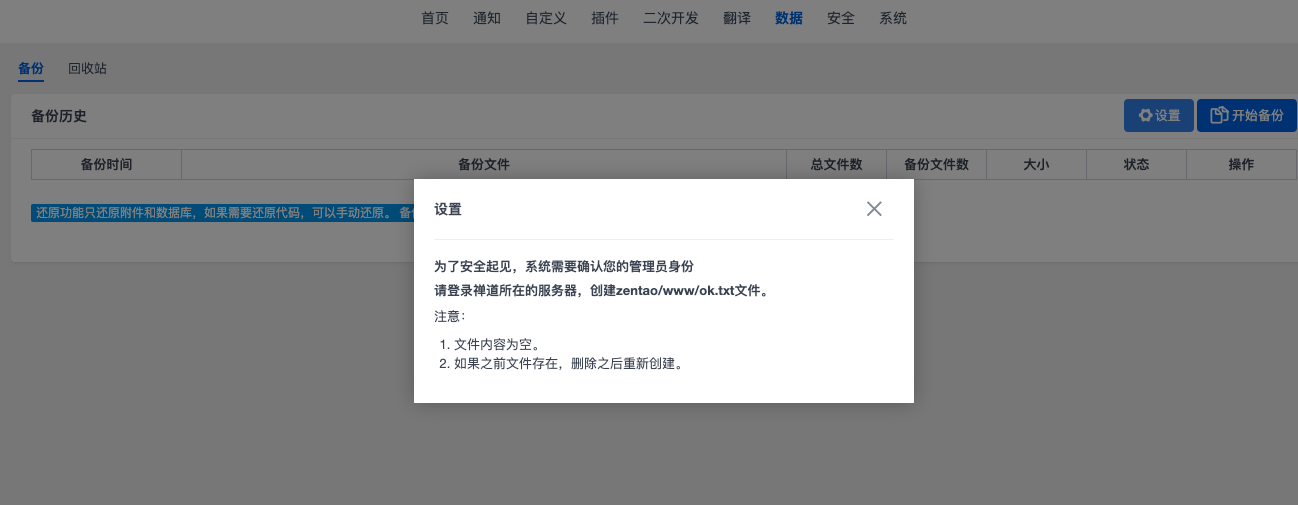Click the 为了安全起见 message line
The height and width of the screenshot is (505, 1298).
[564, 266]
